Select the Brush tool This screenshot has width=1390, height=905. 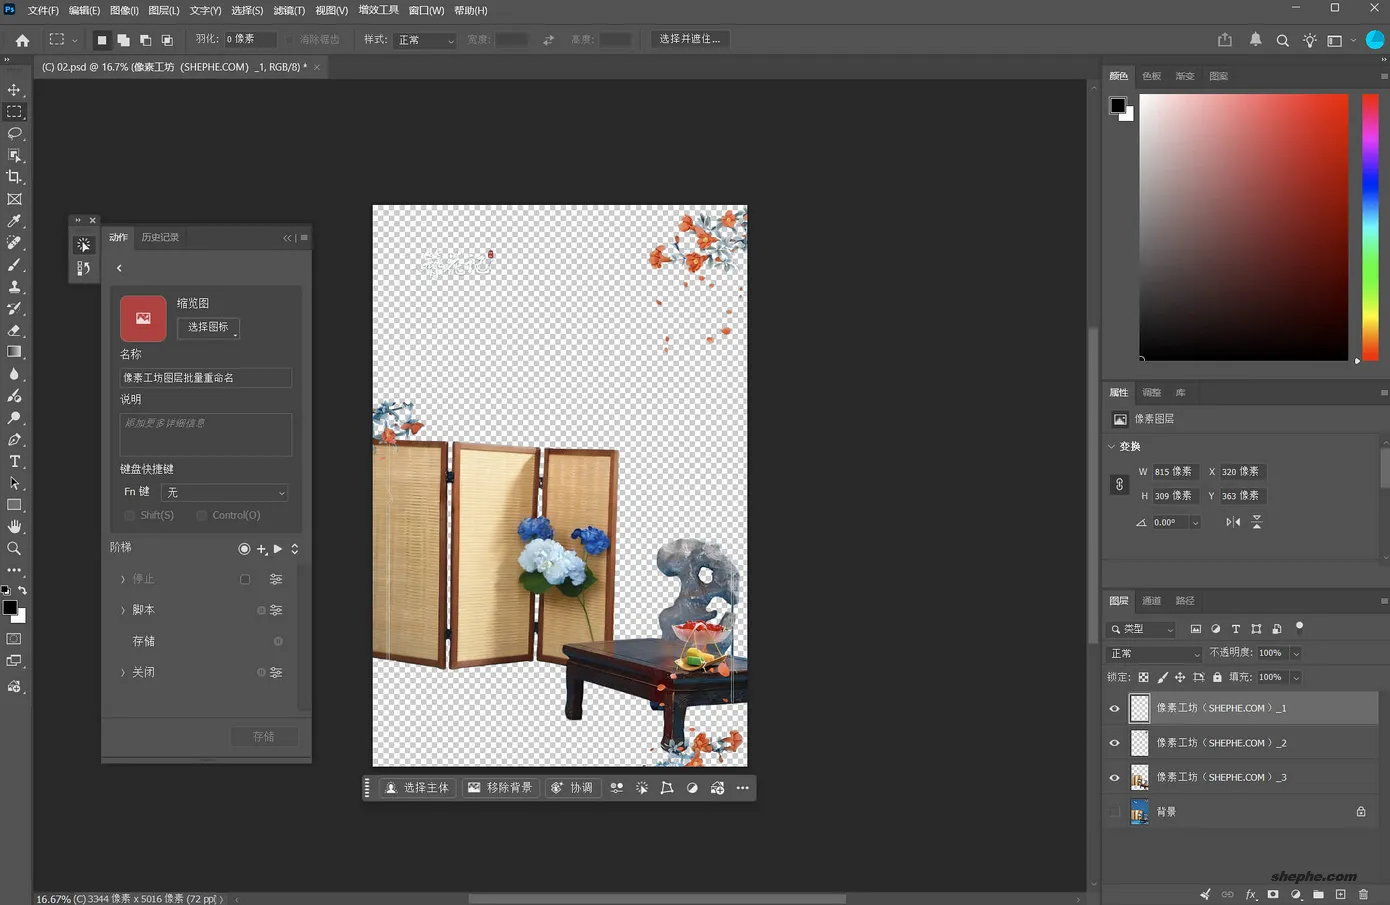(x=14, y=265)
